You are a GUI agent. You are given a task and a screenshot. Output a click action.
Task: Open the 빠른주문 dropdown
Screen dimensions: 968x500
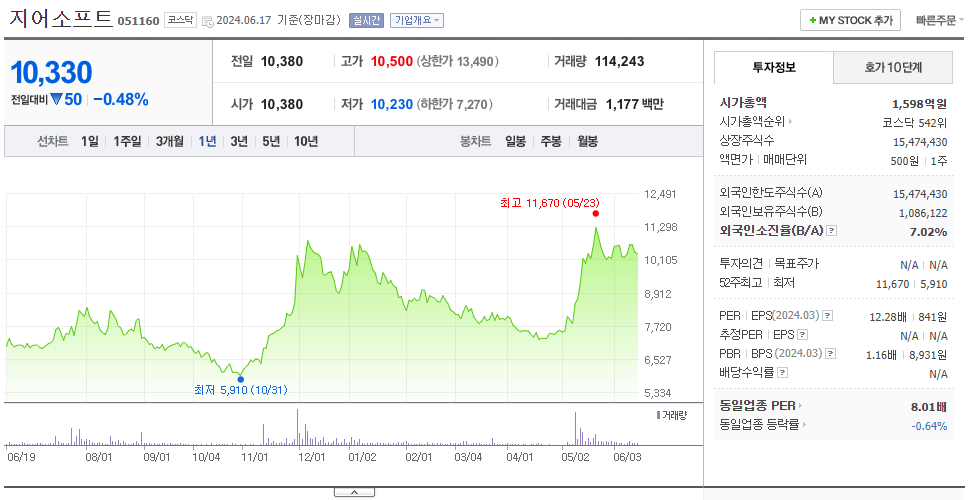(940, 20)
